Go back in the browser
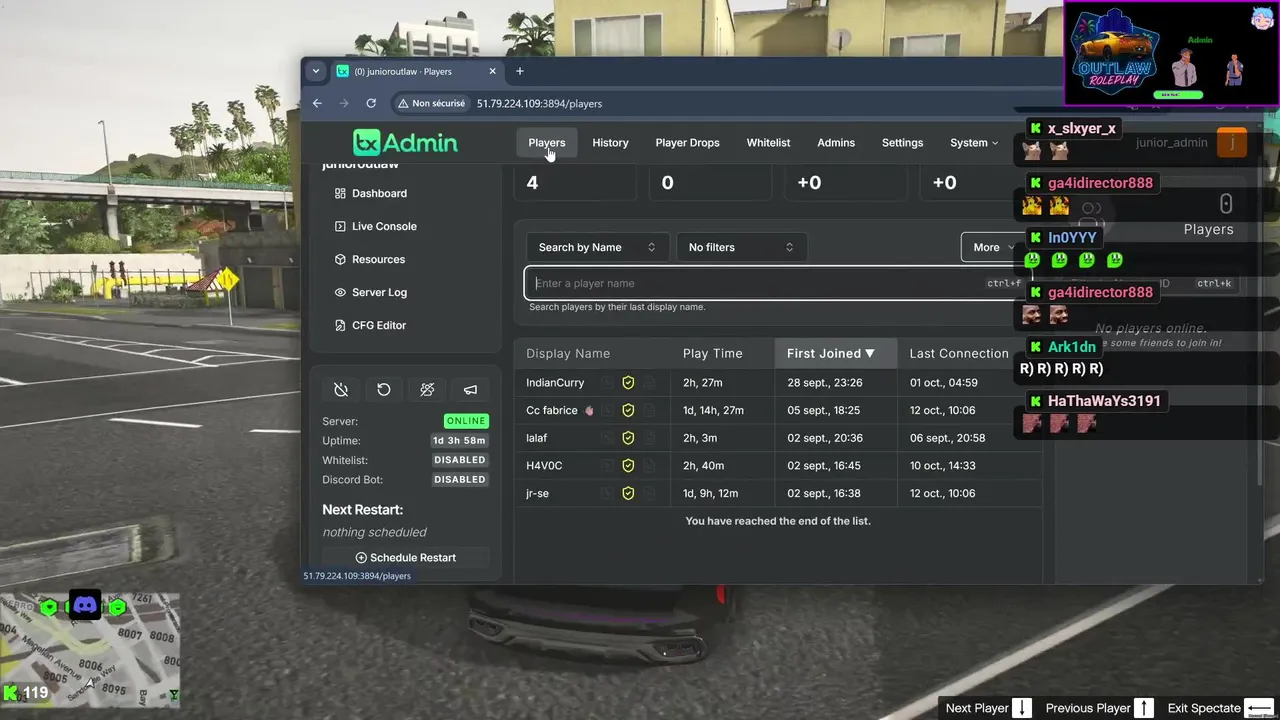1280x720 pixels. coord(317,103)
